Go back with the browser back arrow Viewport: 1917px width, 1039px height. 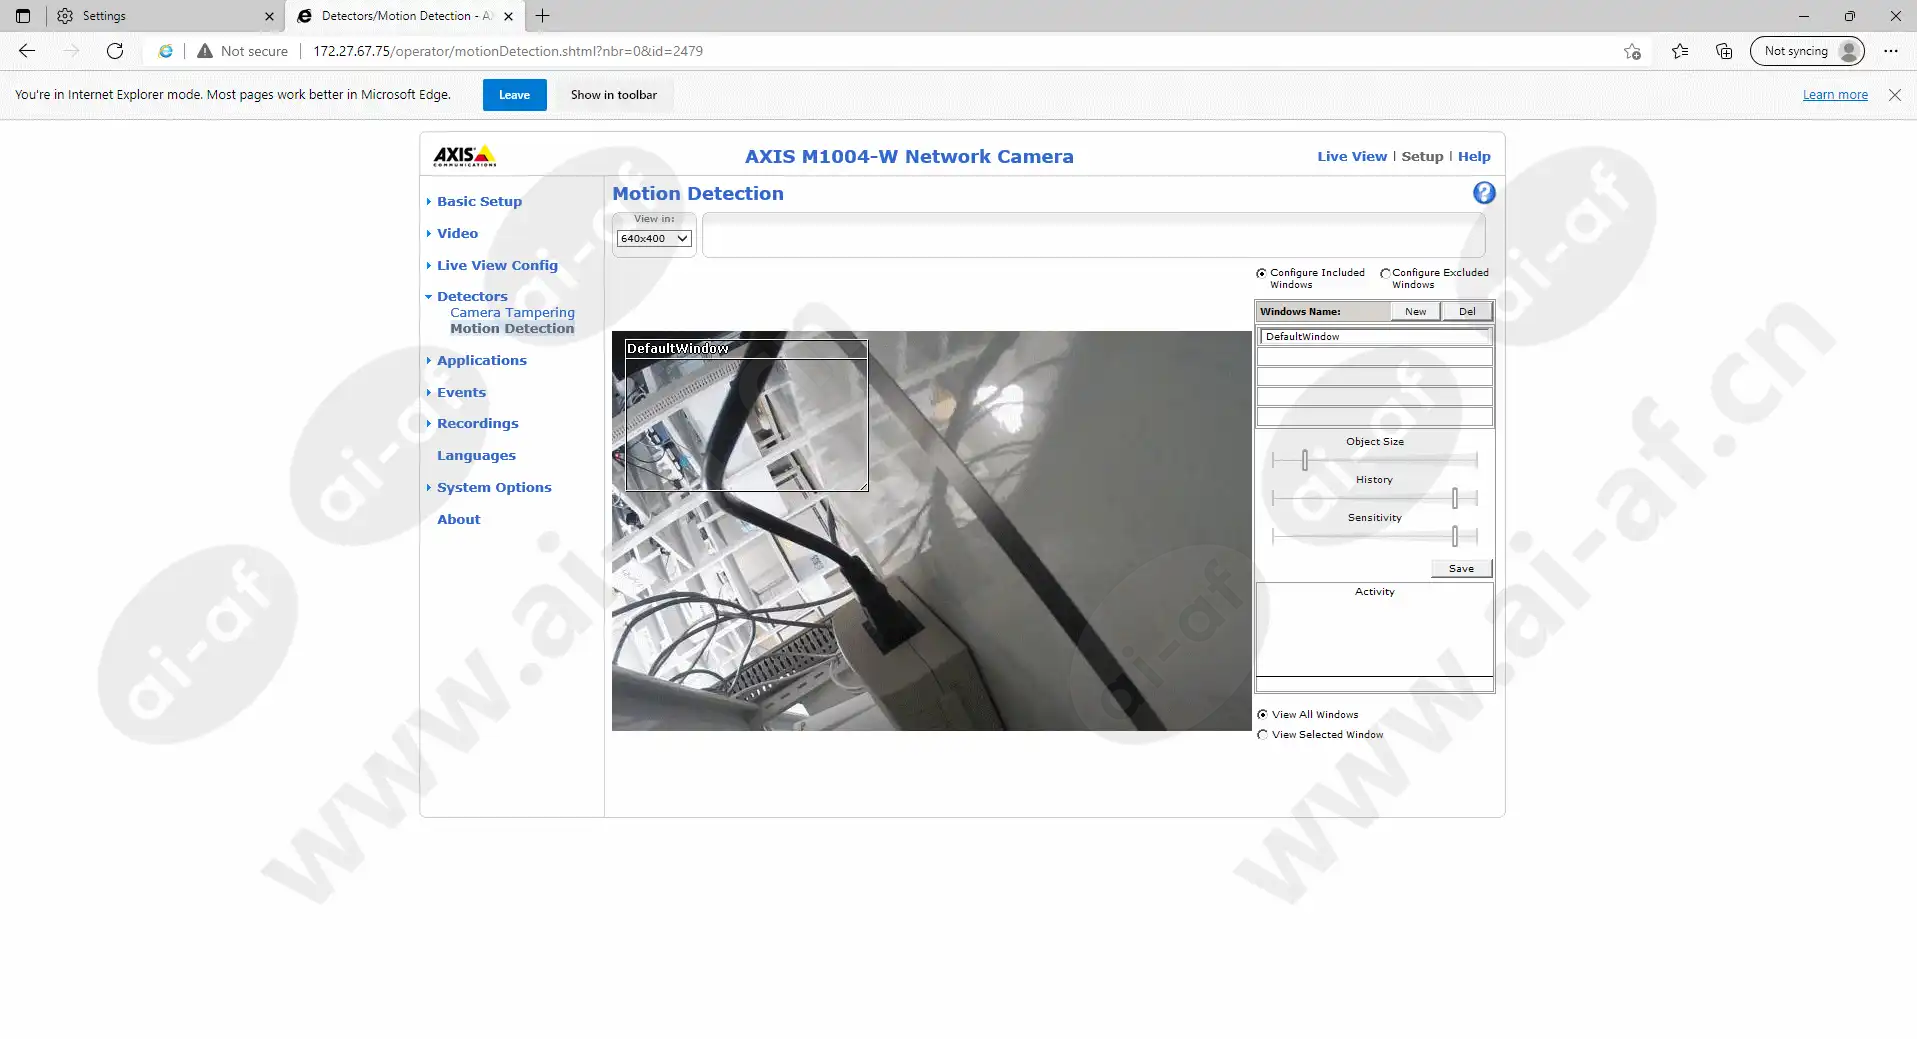coord(27,51)
